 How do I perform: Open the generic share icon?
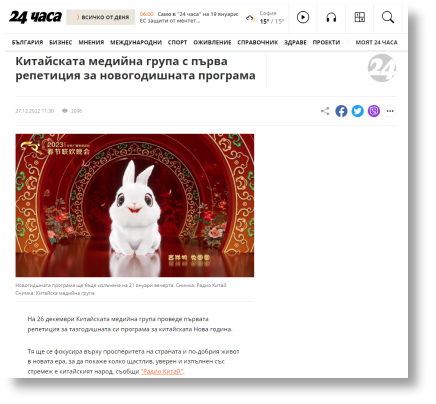click(x=325, y=111)
